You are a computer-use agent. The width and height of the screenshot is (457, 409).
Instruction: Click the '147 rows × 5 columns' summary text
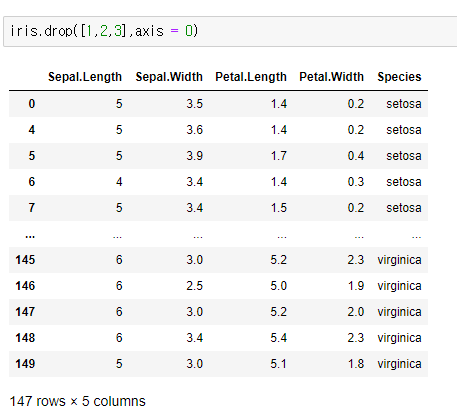[77, 401]
